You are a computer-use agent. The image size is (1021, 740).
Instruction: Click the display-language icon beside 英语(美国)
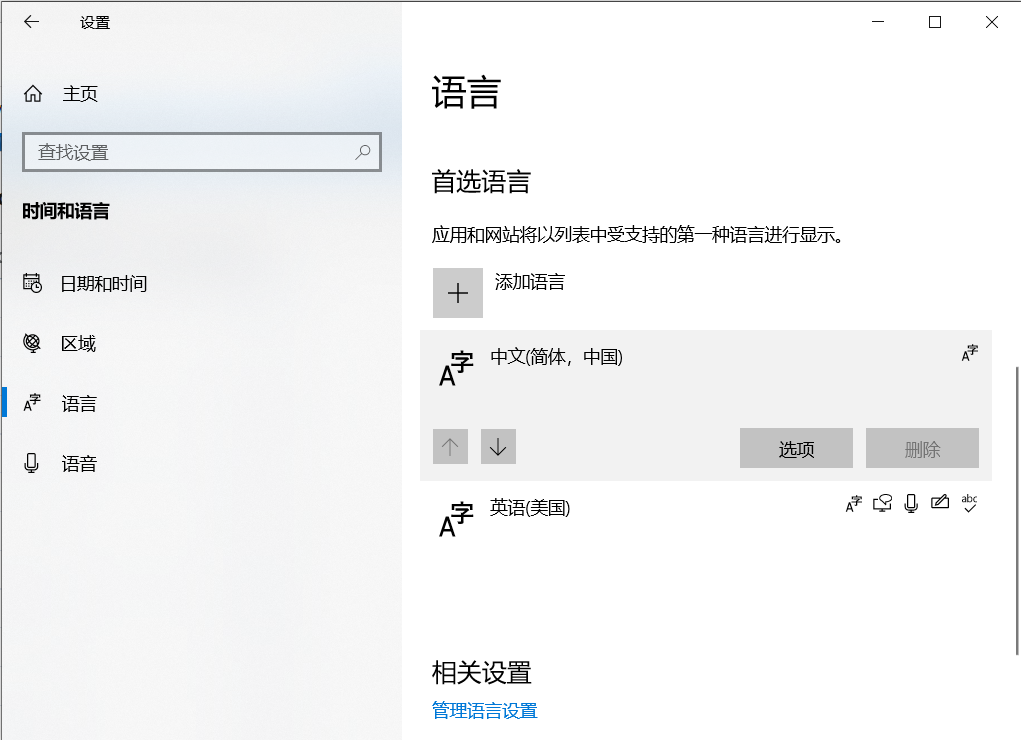(x=852, y=503)
